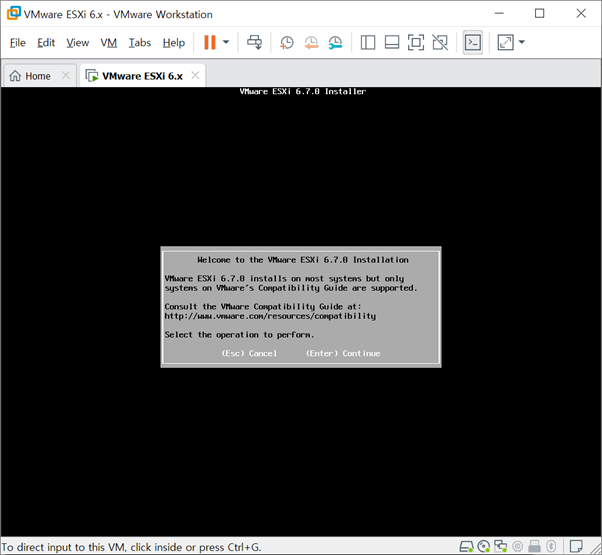This screenshot has height=555, width=602.
Task: Expand the stretch guest dropdown arrow
Action: pyautogui.click(x=521, y=42)
